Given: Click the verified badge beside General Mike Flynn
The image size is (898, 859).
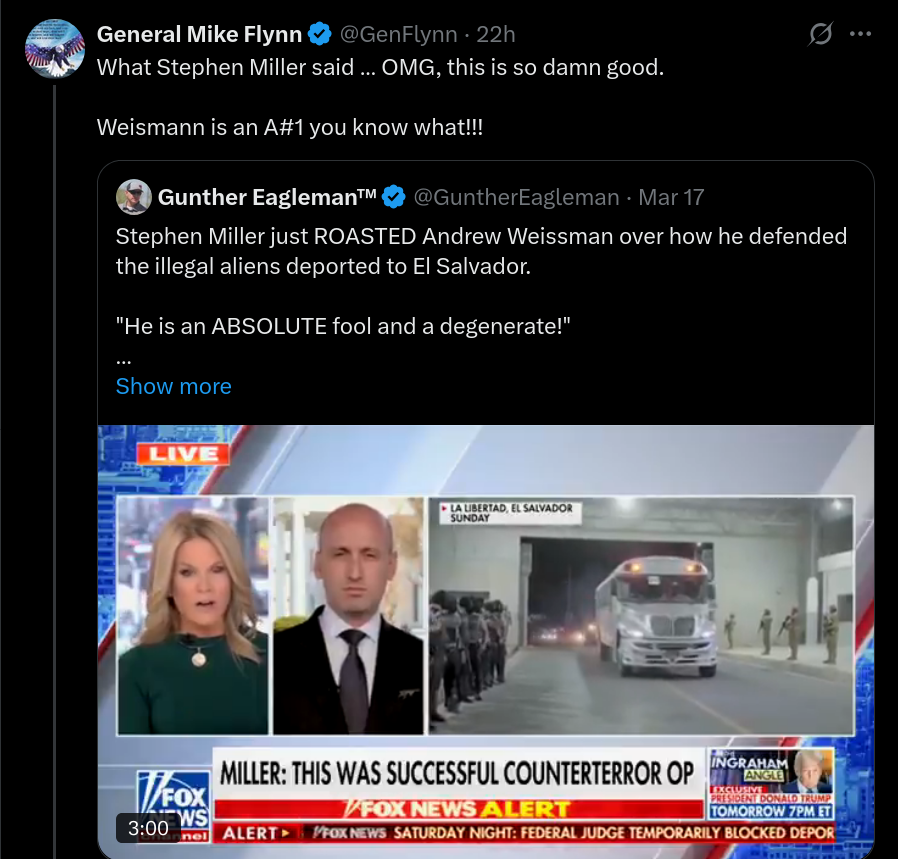Looking at the screenshot, I should pos(320,34).
